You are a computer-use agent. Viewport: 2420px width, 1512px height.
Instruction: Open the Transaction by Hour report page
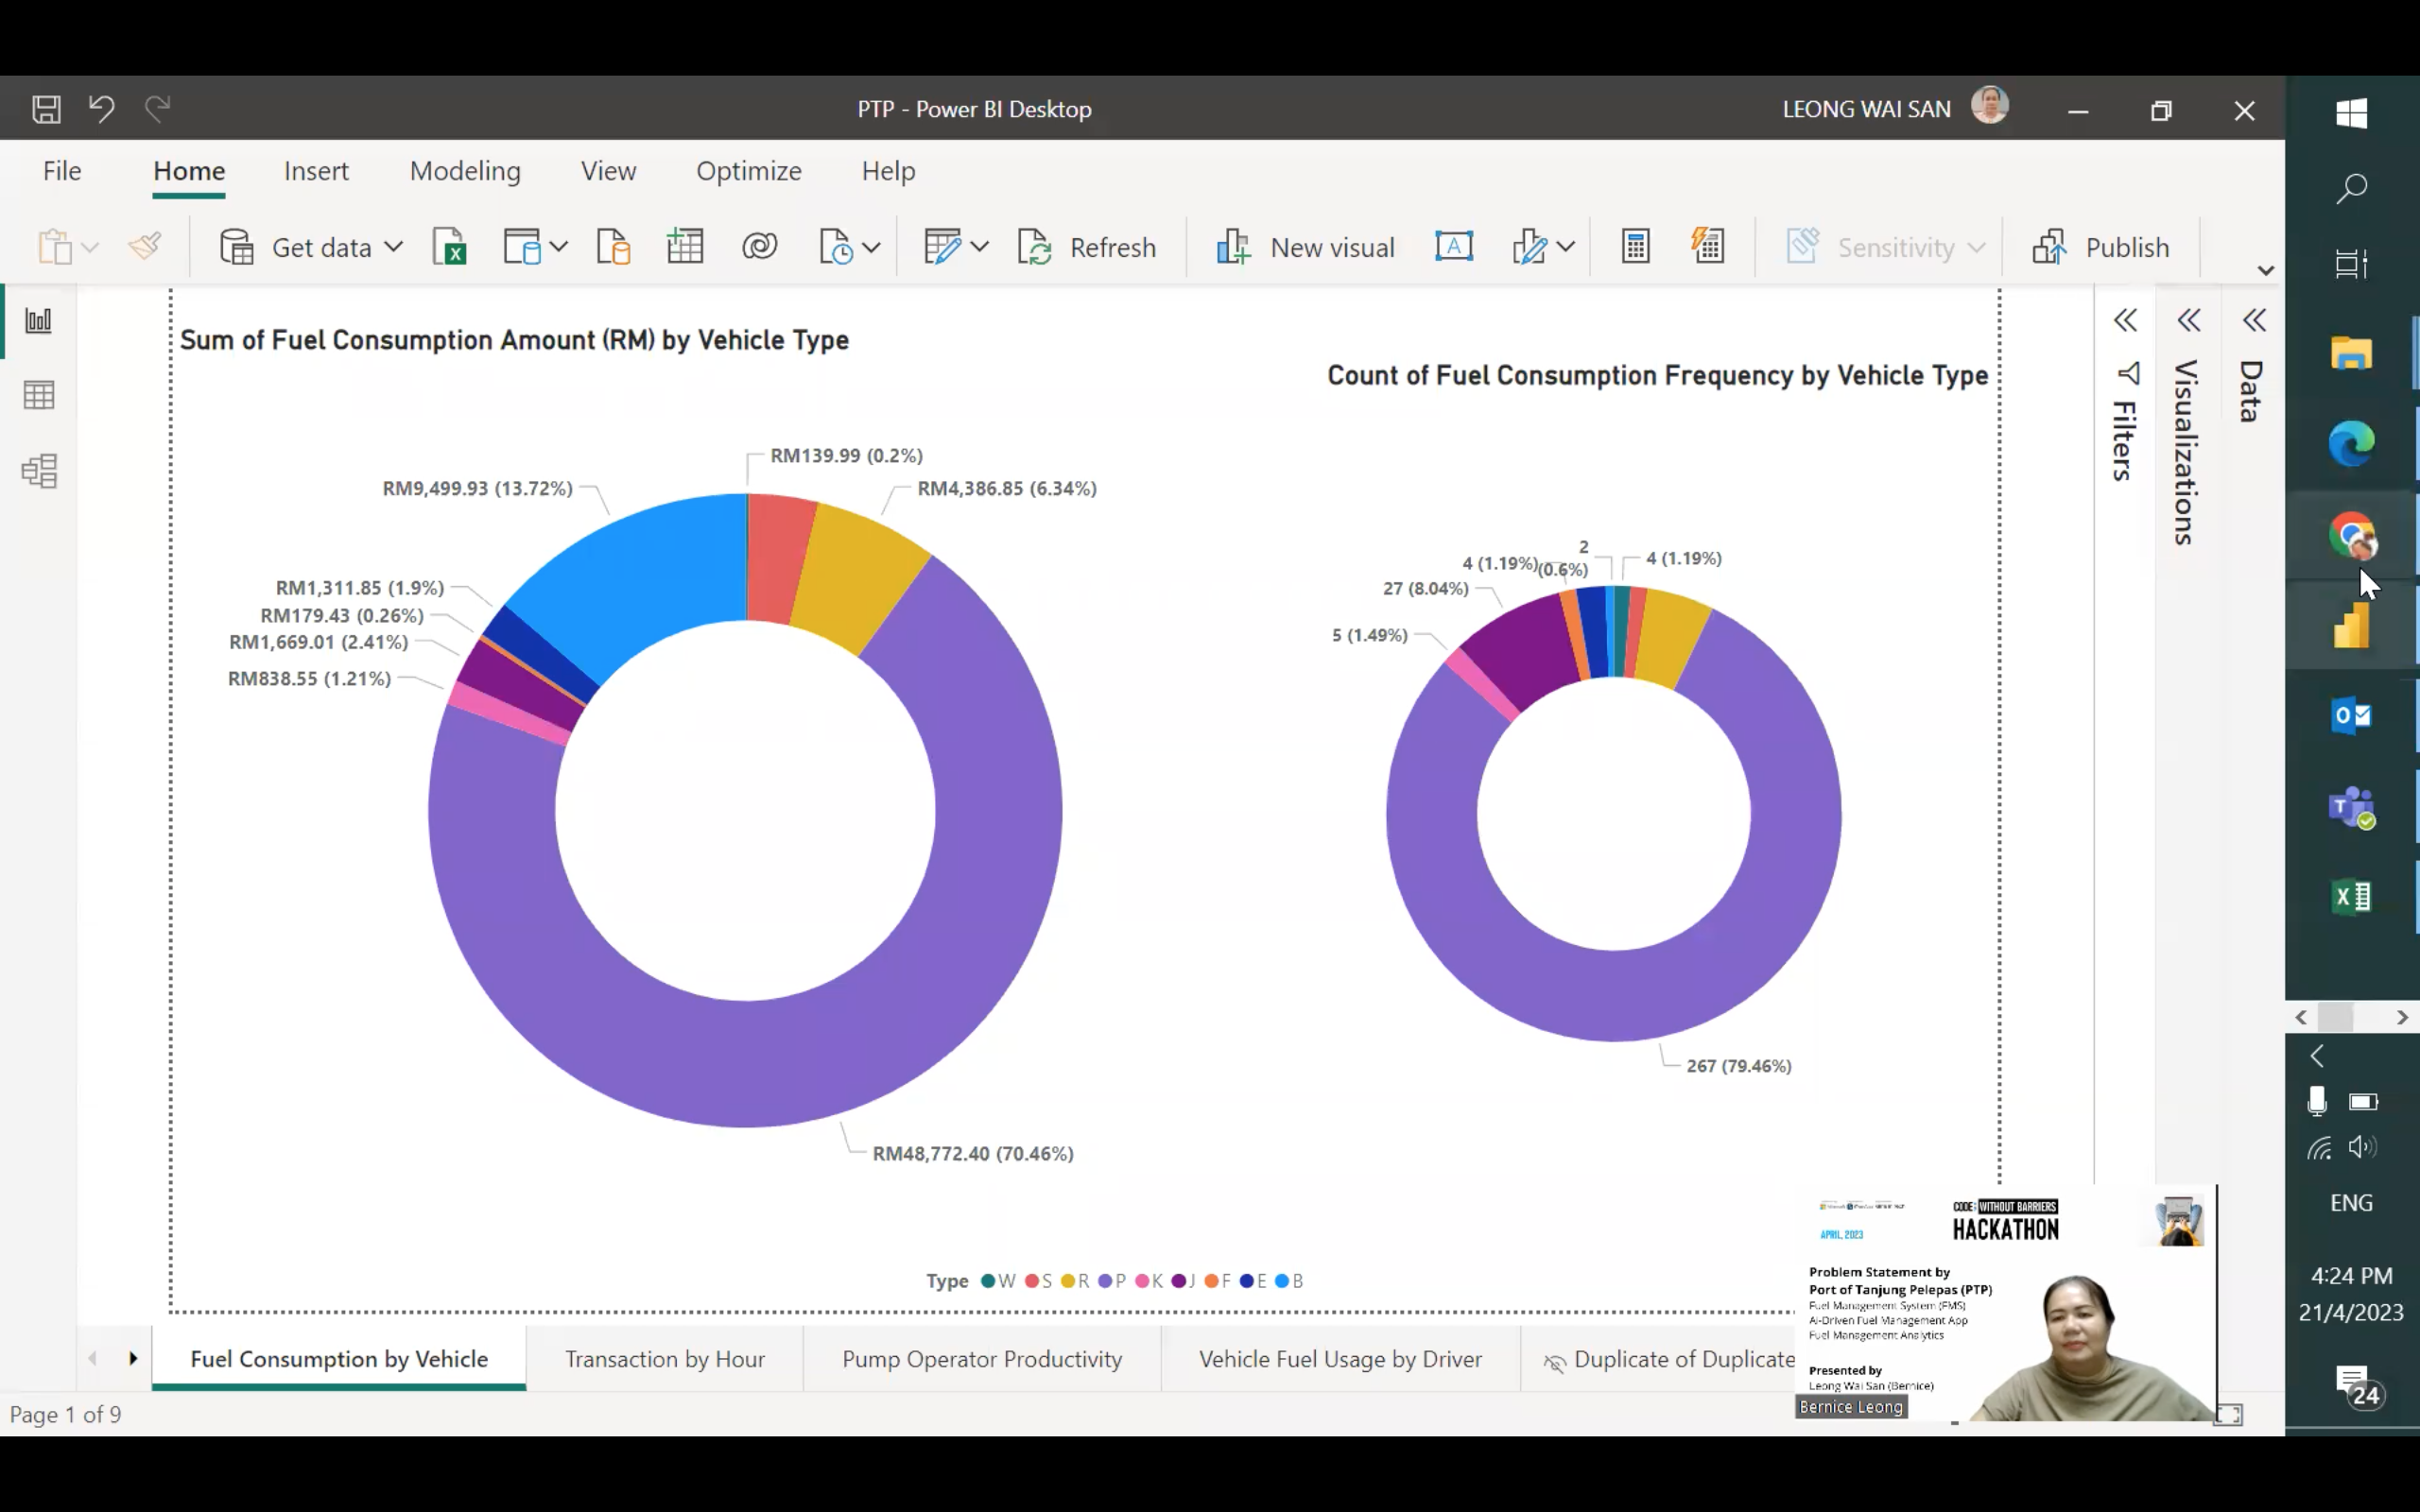[x=664, y=1358]
